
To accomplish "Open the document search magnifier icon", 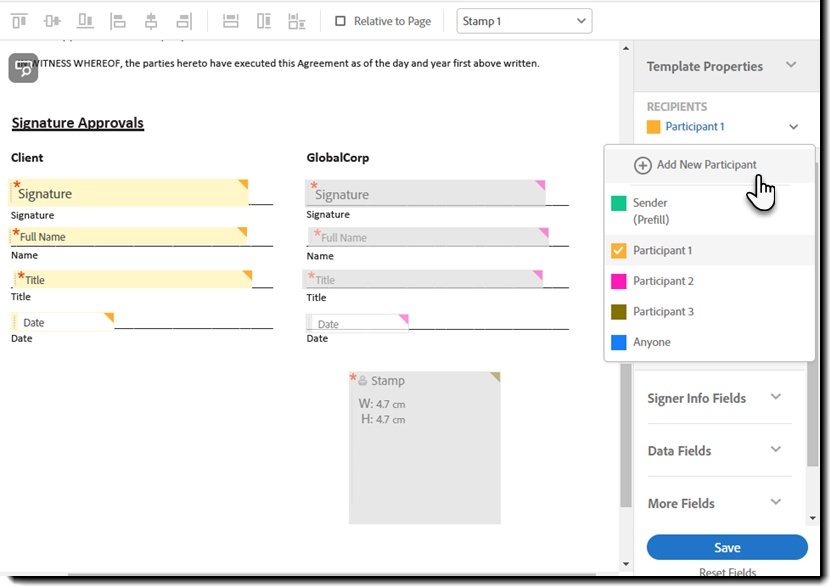I will (23, 68).
